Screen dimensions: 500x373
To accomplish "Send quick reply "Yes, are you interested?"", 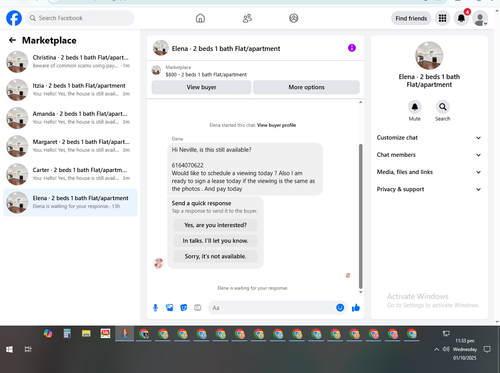I will coord(215,225).
